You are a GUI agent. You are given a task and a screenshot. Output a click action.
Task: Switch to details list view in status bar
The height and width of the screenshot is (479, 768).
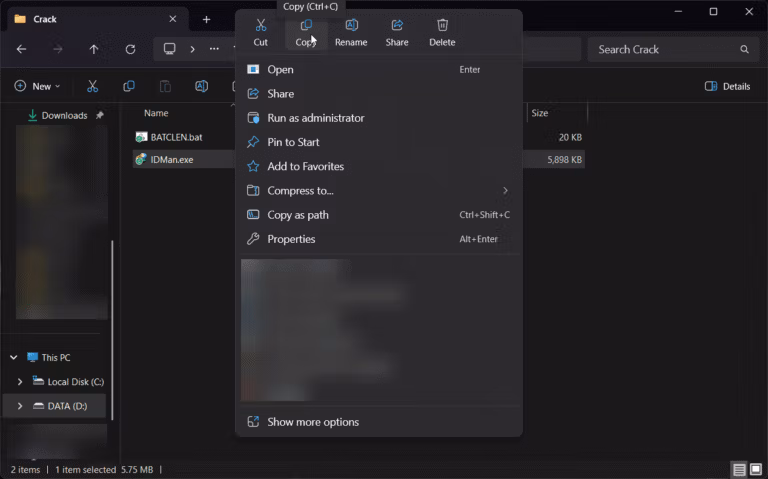click(x=739, y=469)
